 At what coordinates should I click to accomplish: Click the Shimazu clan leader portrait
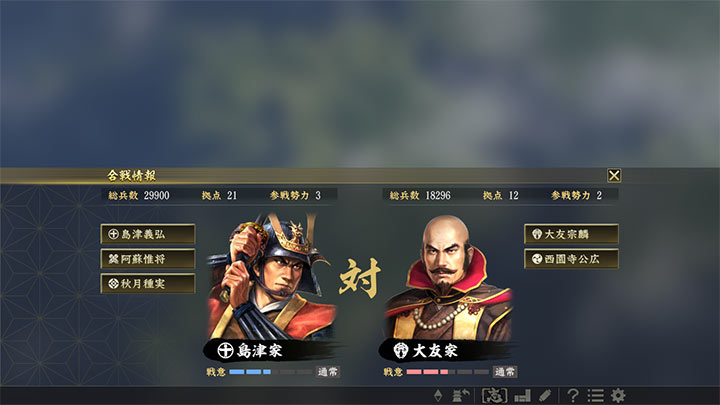click(x=271, y=276)
